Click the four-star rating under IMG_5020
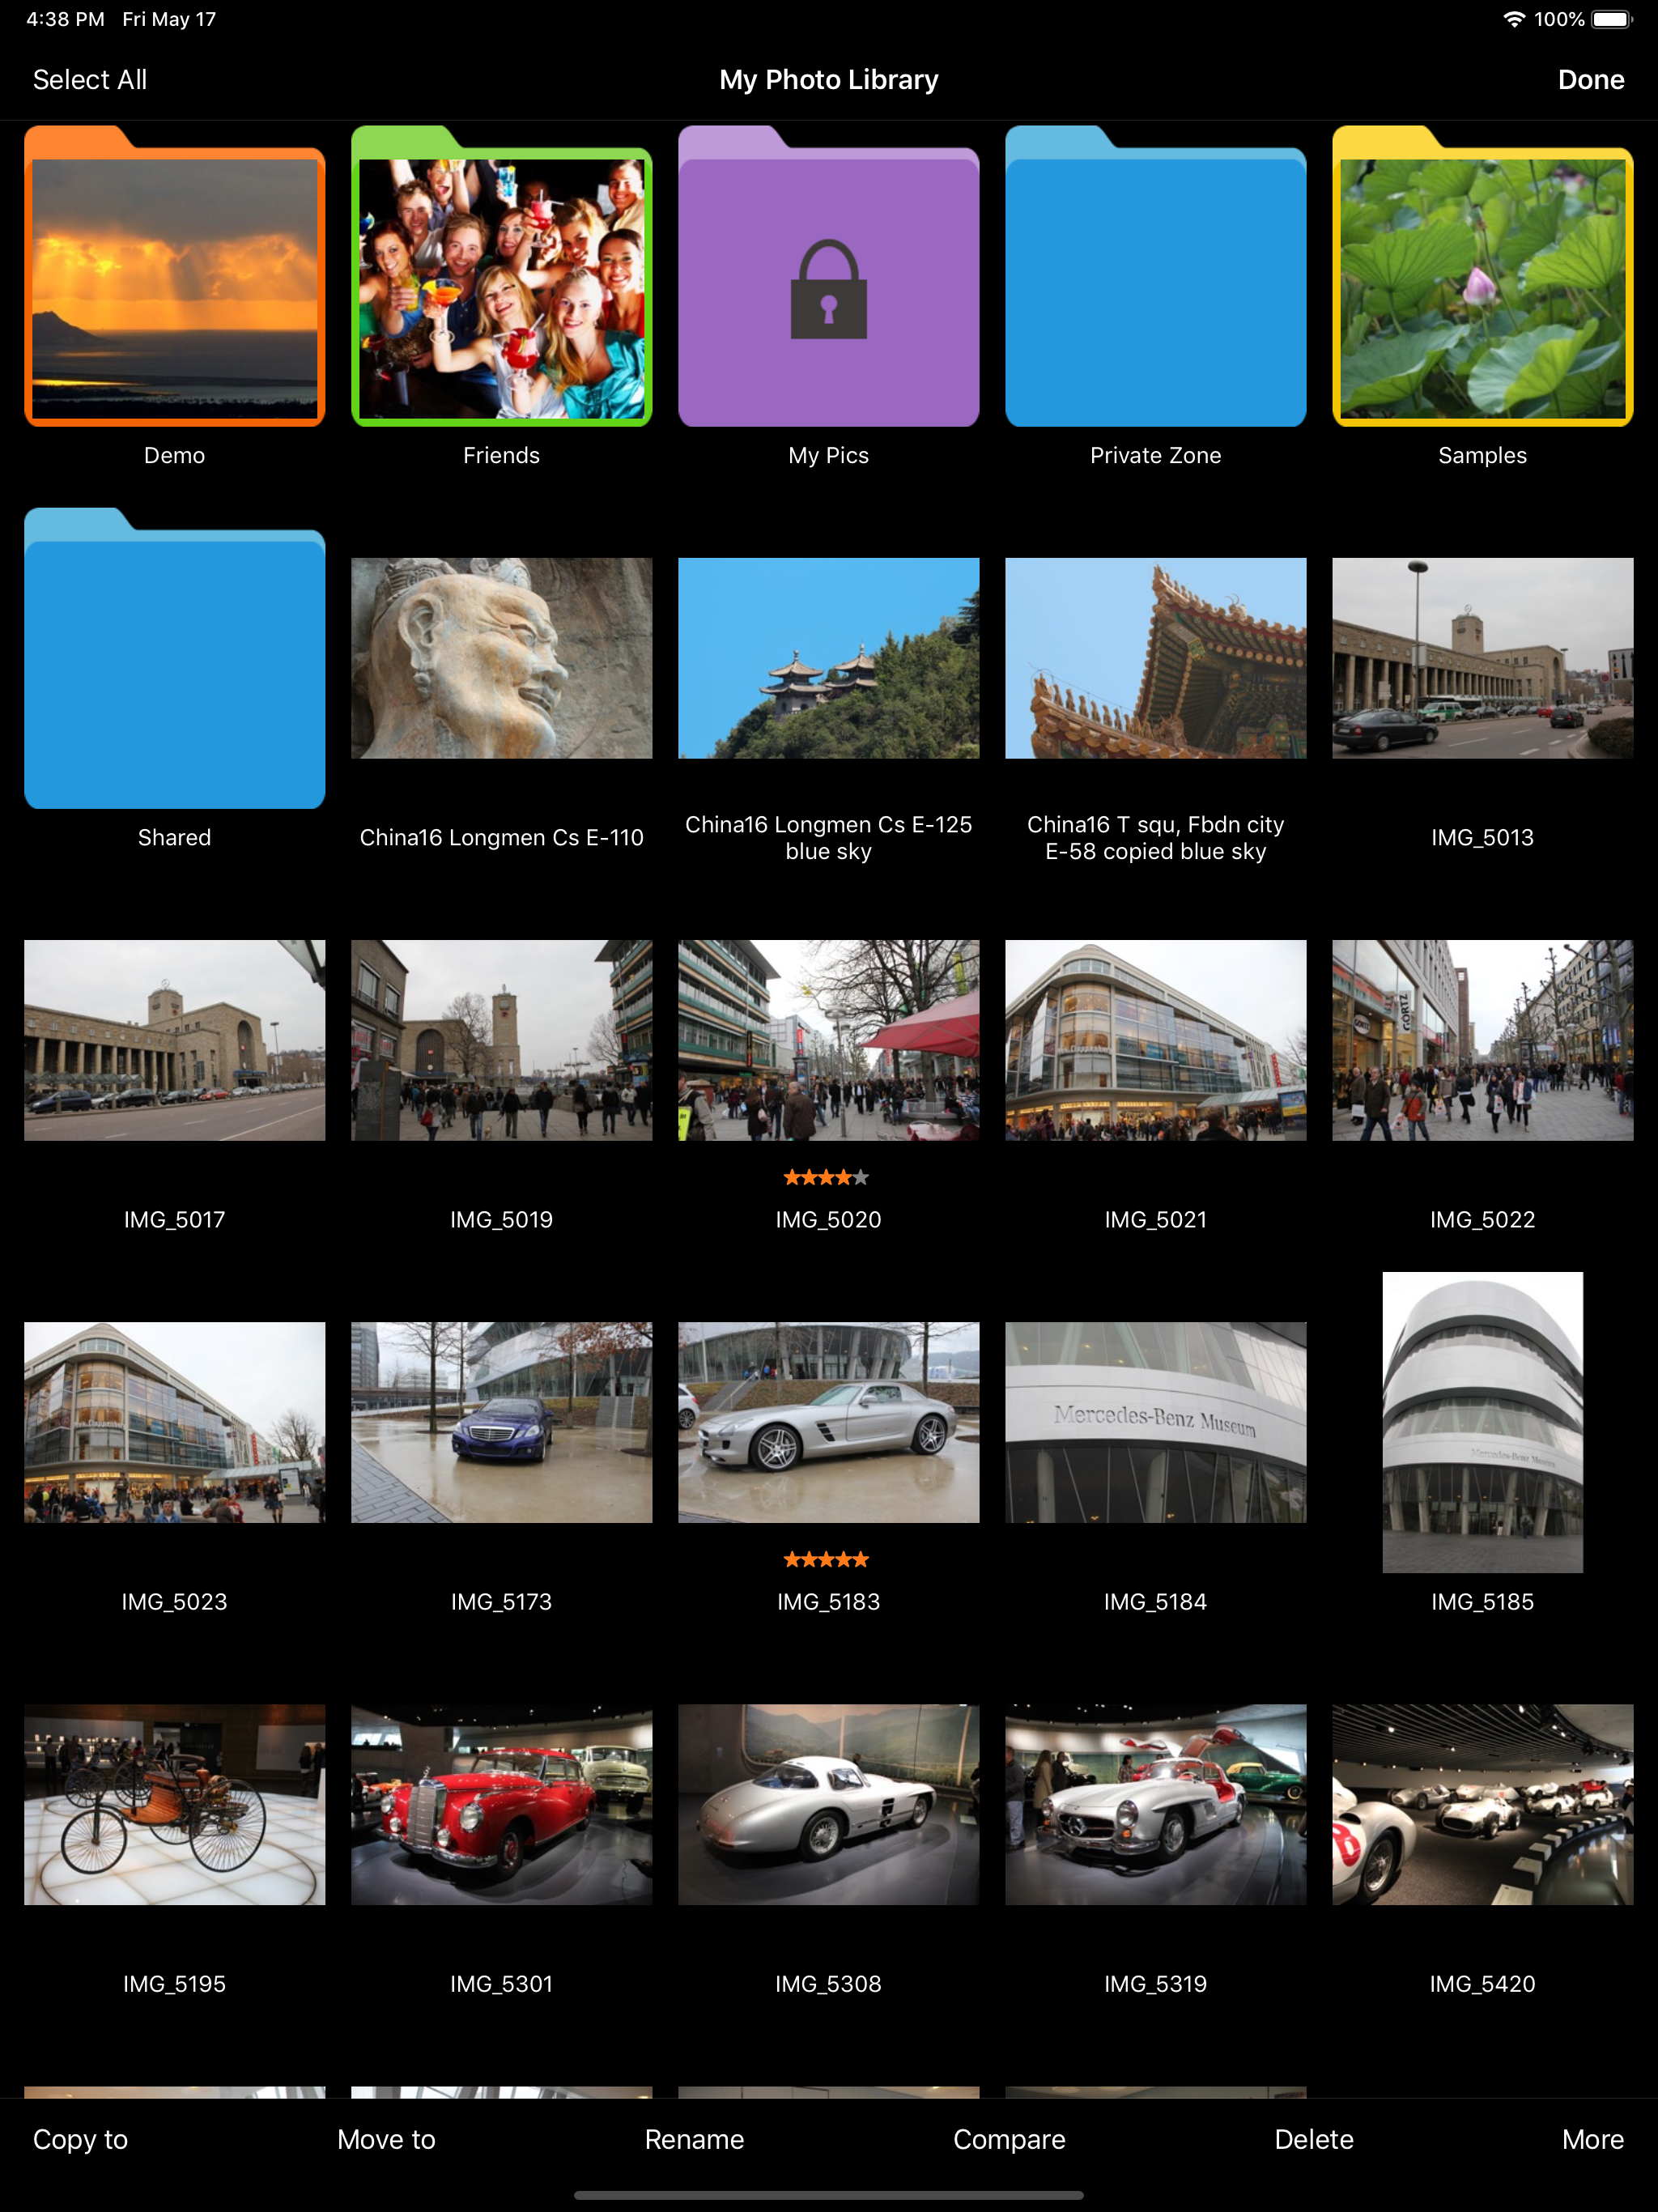This screenshot has height=2212, width=1658. [x=826, y=1177]
